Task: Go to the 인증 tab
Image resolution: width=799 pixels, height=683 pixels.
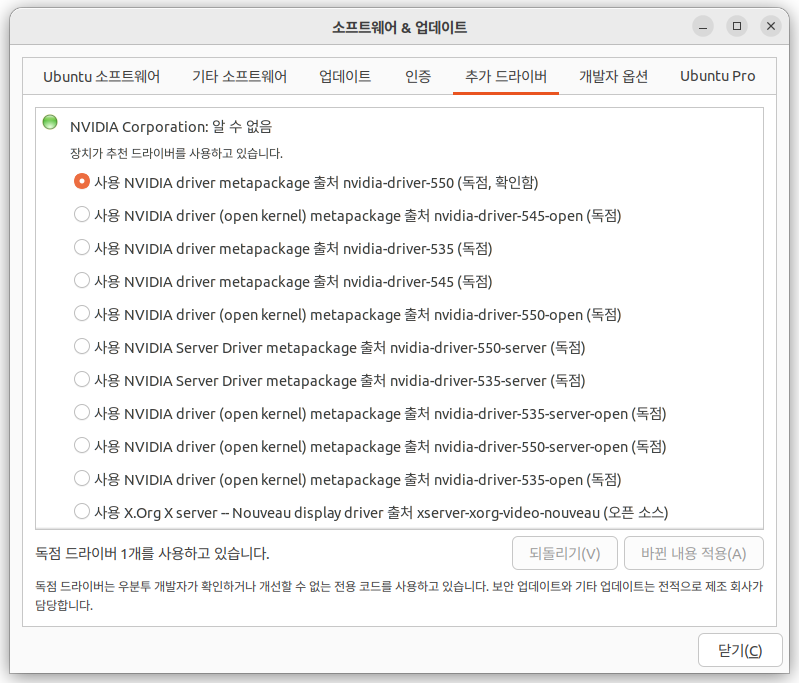Action: [x=418, y=76]
